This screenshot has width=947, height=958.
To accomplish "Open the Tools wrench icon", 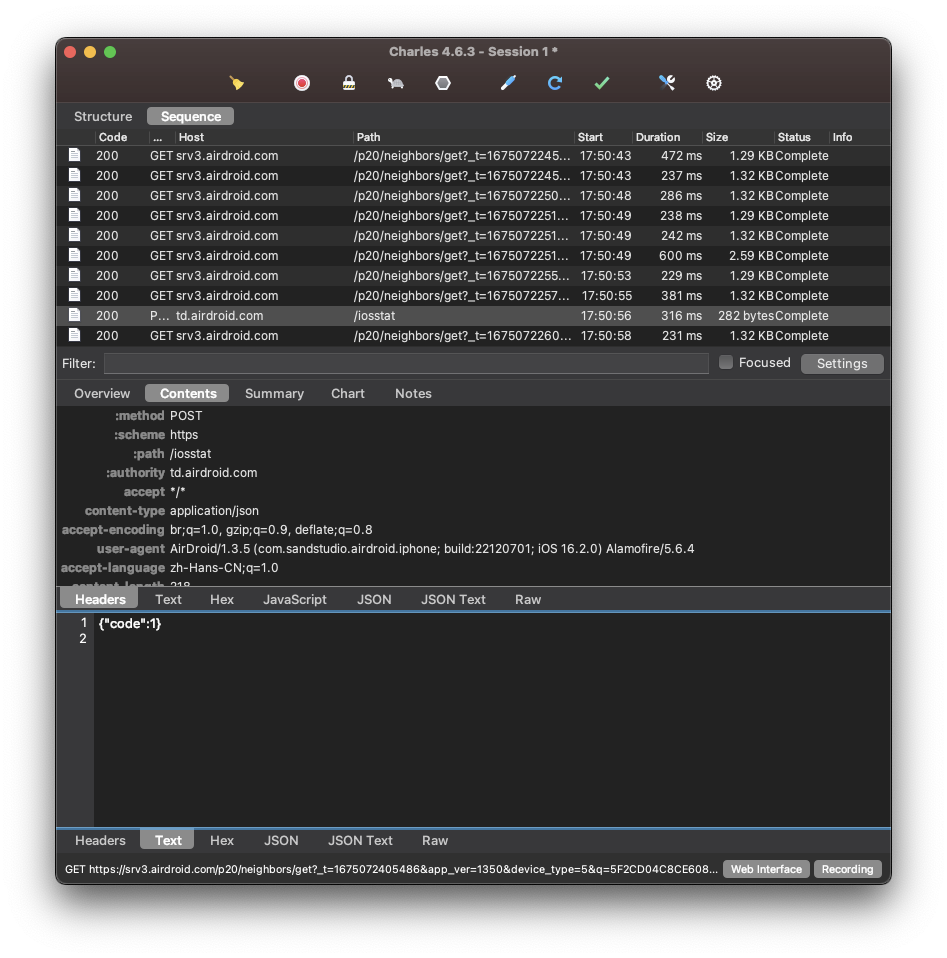I will click(667, 83).
